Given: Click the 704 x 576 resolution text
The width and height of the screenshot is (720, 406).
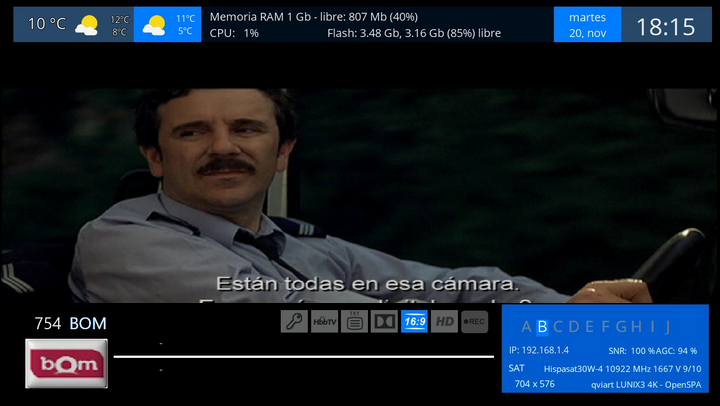Looking at the screenshot, I should tap(534, 384).
